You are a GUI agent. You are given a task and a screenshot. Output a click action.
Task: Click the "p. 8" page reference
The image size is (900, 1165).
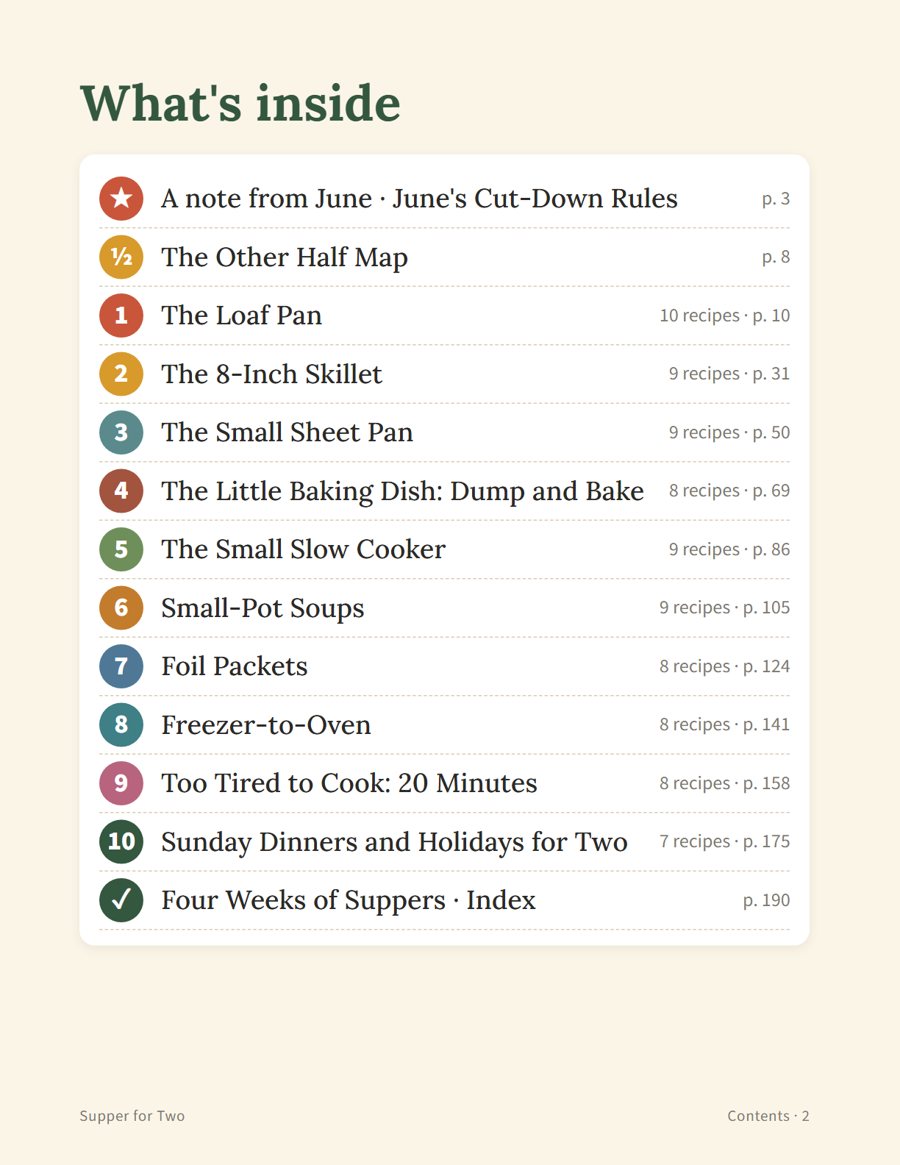(x=776, y=257)
